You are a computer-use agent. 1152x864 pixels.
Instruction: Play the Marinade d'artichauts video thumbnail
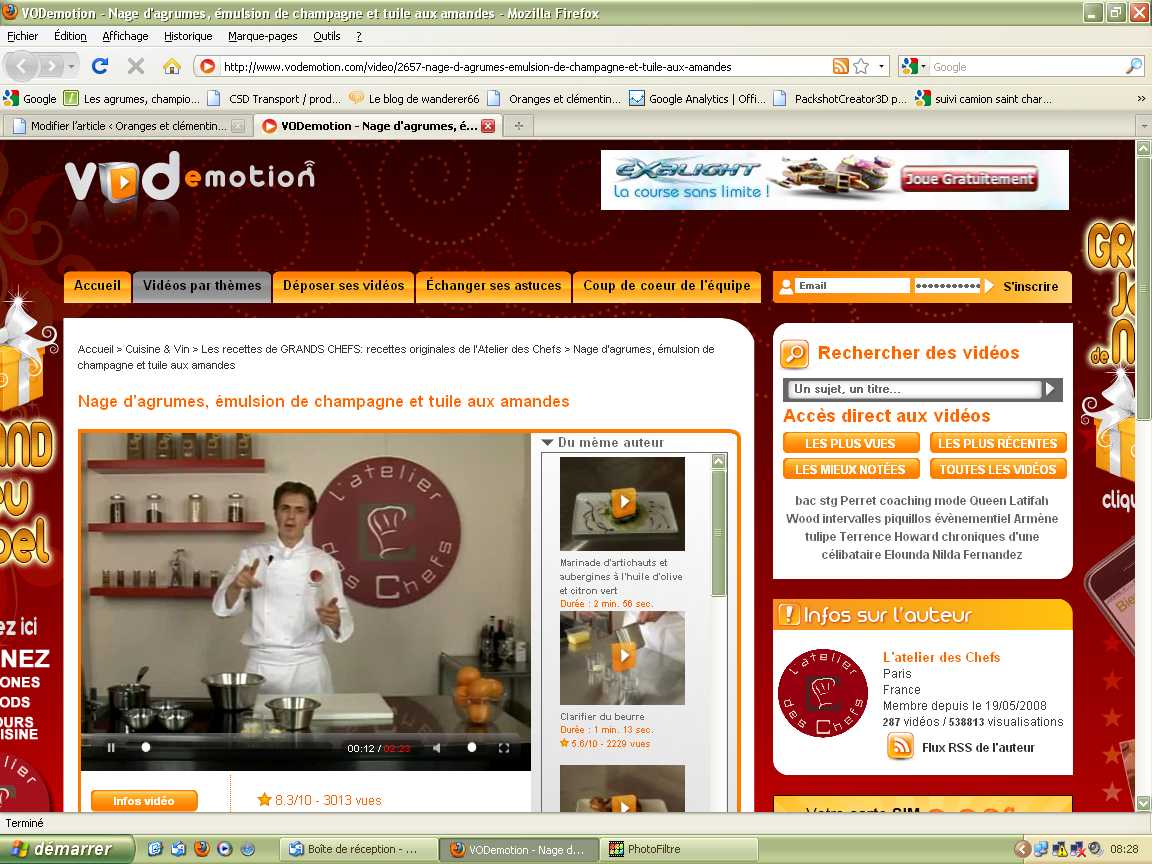(622, 503)
